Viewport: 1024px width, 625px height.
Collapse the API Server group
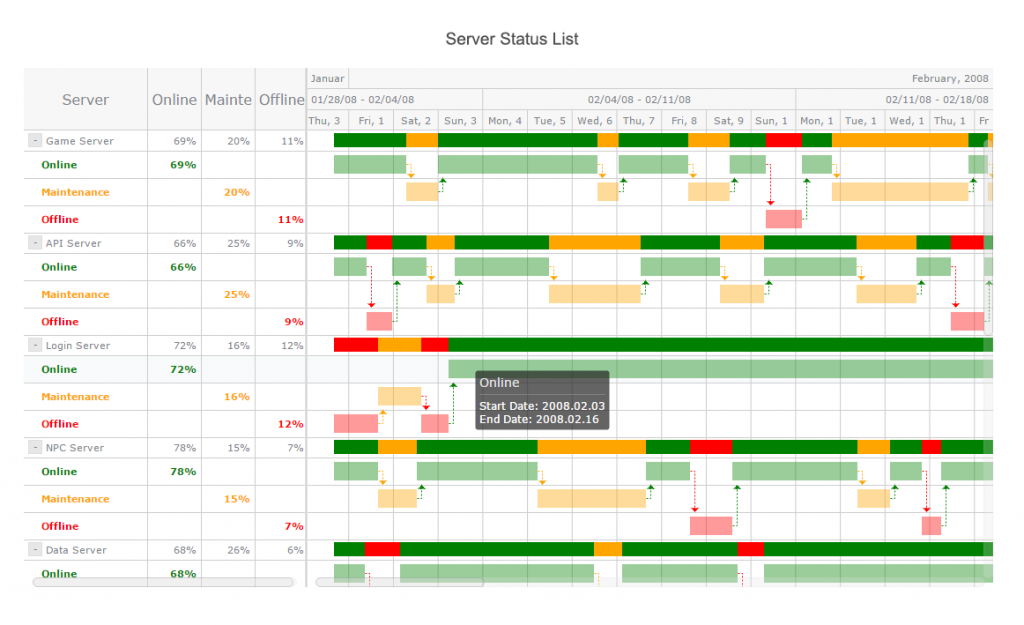[33, 243]
